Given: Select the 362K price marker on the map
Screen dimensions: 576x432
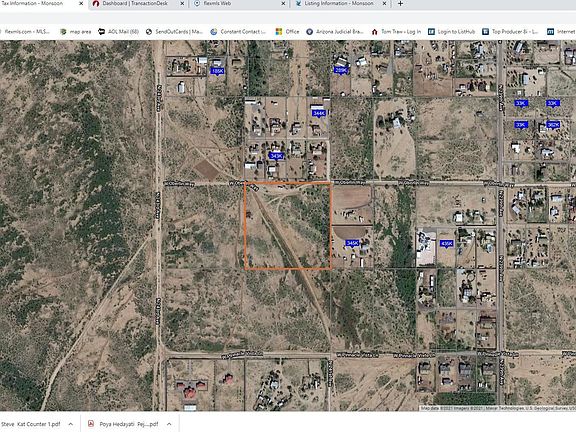Looking at the screenshot, I should [x=553, y=125].
